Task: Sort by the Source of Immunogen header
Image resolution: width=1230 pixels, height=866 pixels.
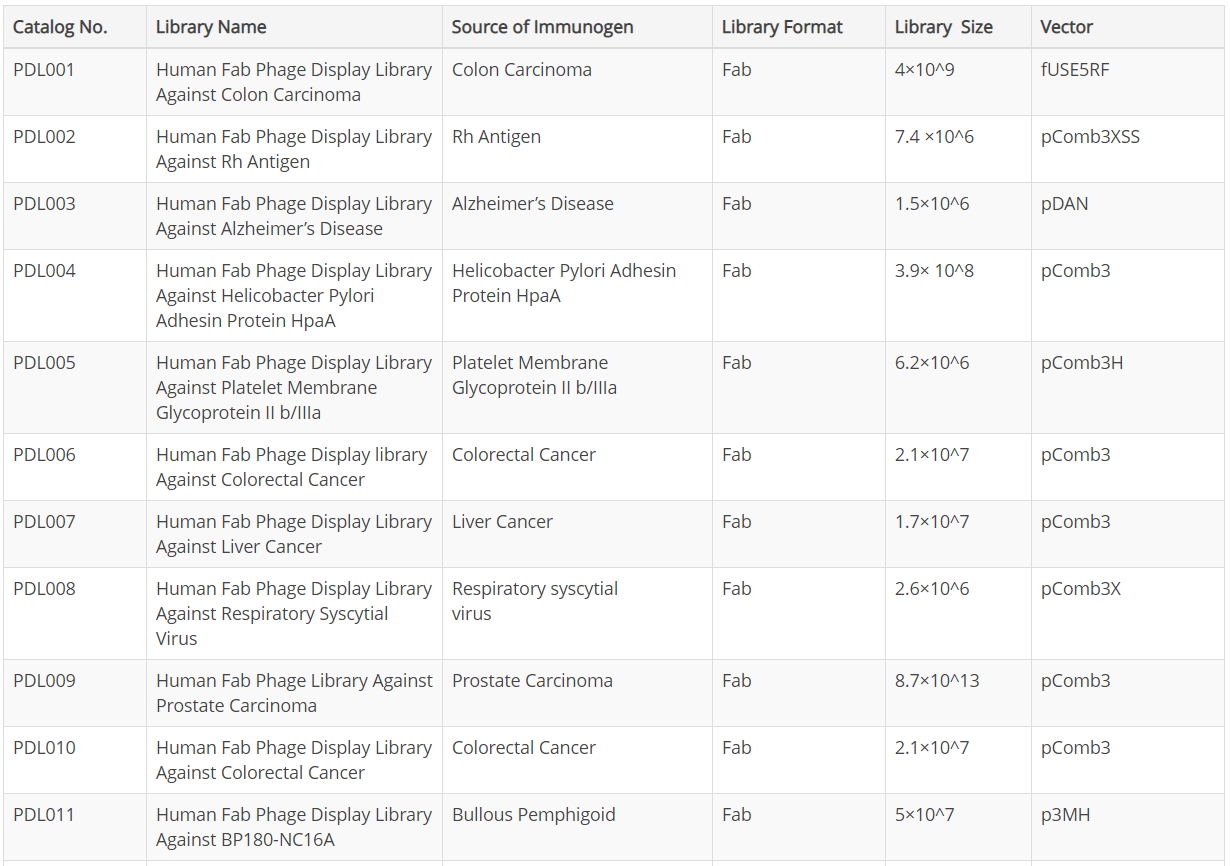Action: point(541,27)
